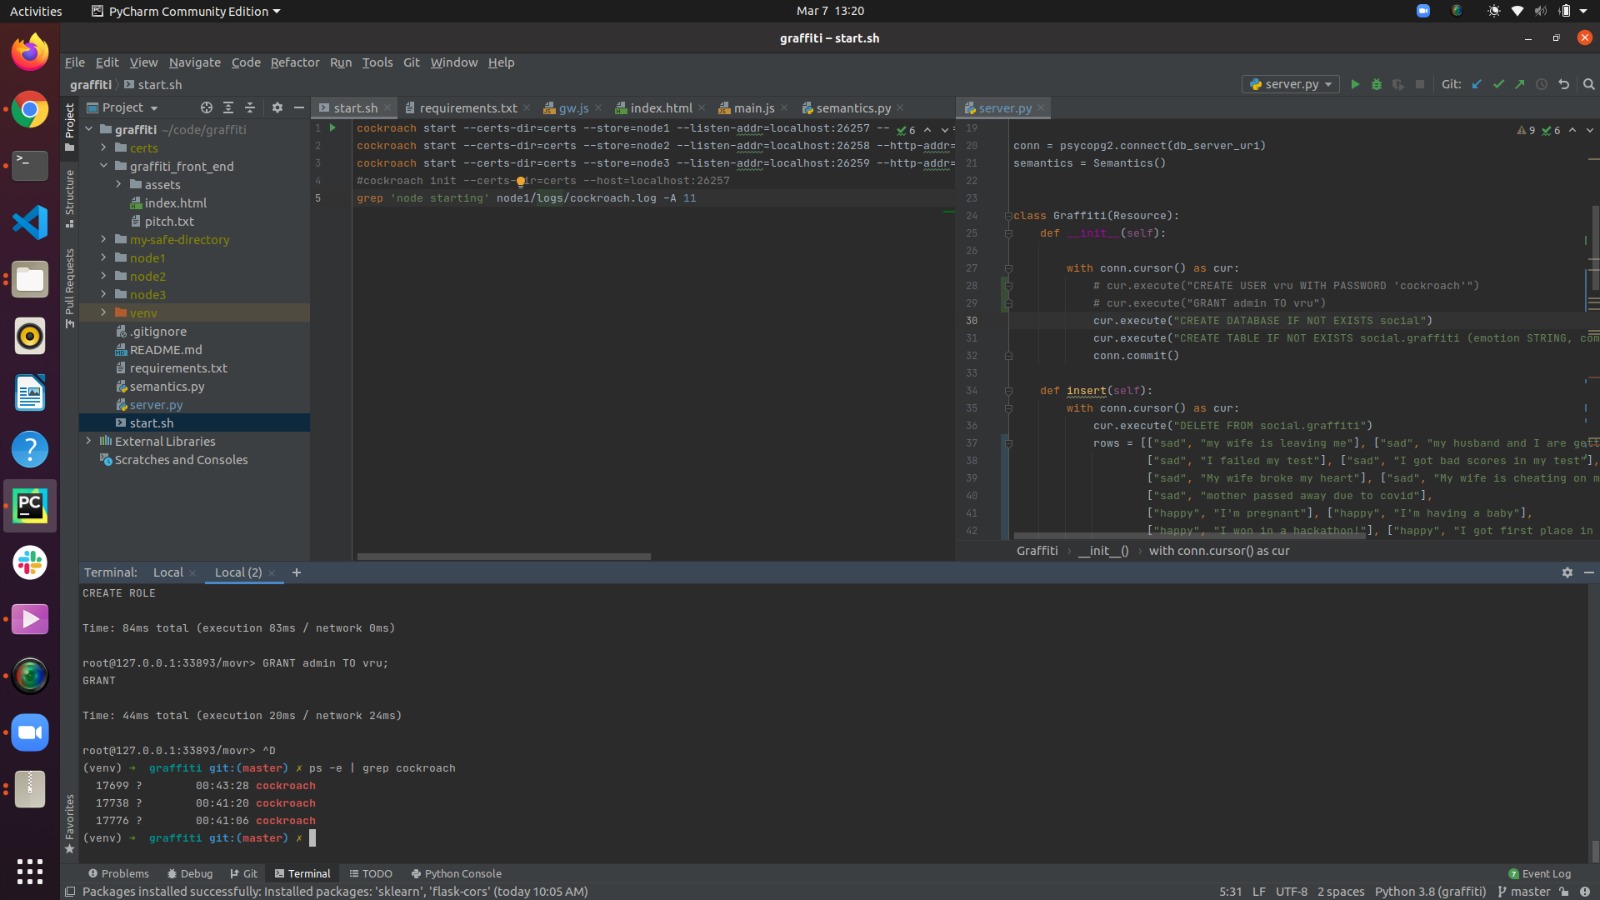1600x900 pixels.
Task: Click the Git commit checkmark icon
Action: (x=1498, y=85)
